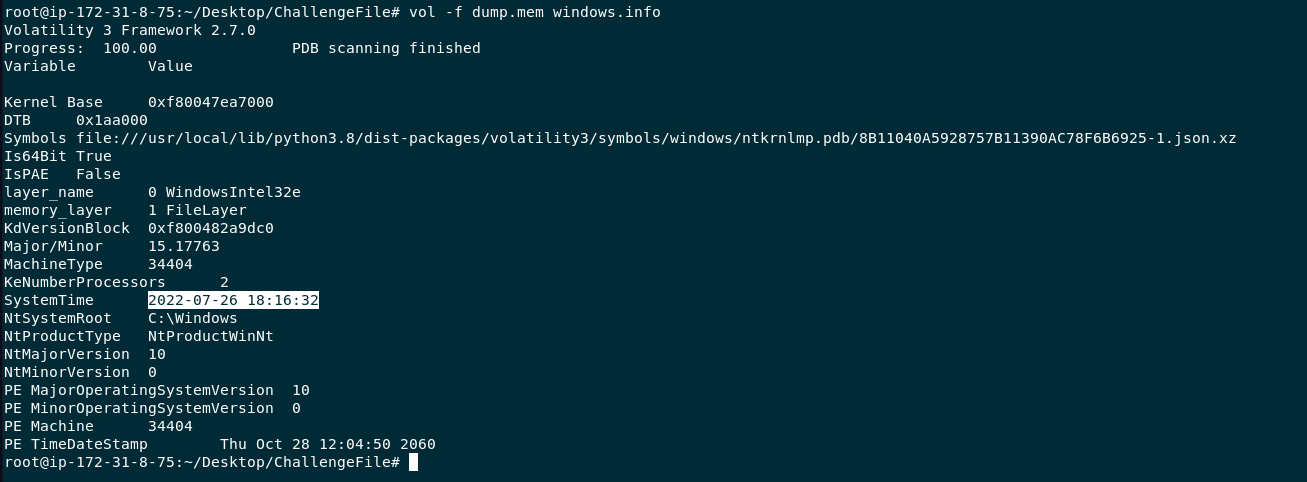The height and width of the screenshot is (482, 1307).
Task: Click the DTB value 0x1aa000
Action: tap(112, 120)
